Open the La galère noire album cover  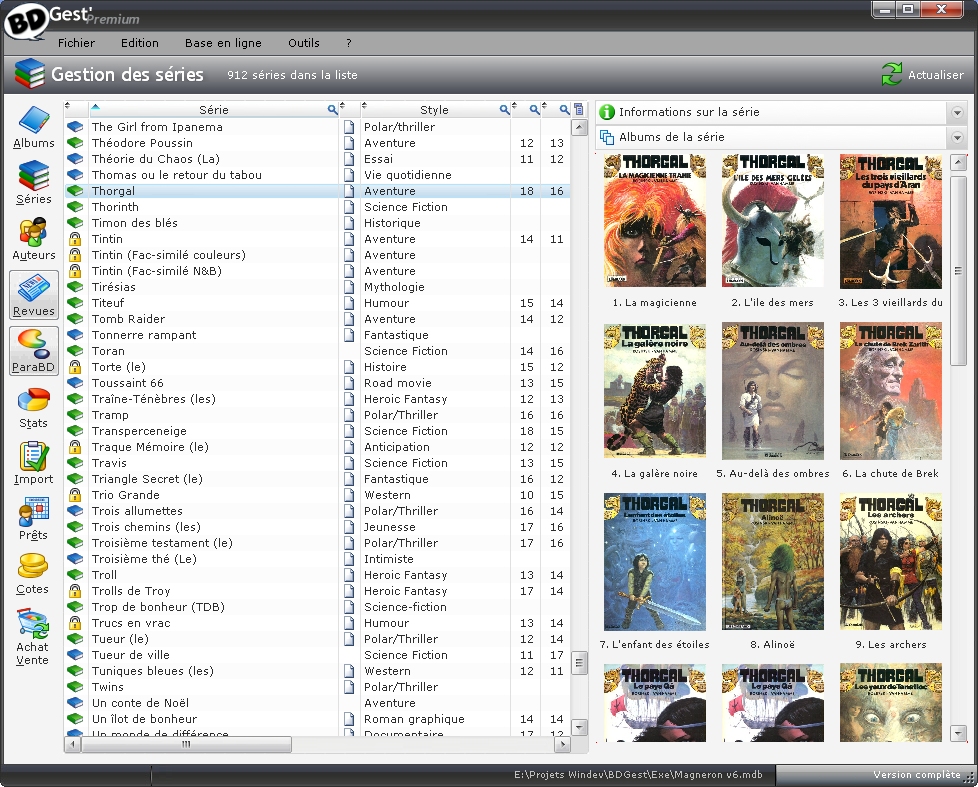click(x=655, y=391)
